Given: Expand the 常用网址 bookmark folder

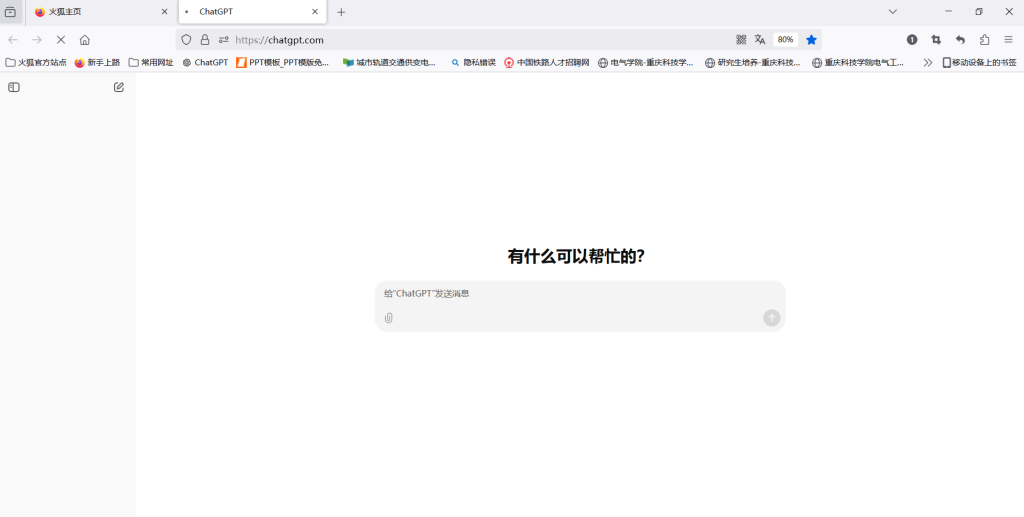Looking at the screenshot, I should pyautogui.click(x=151, y=63).
